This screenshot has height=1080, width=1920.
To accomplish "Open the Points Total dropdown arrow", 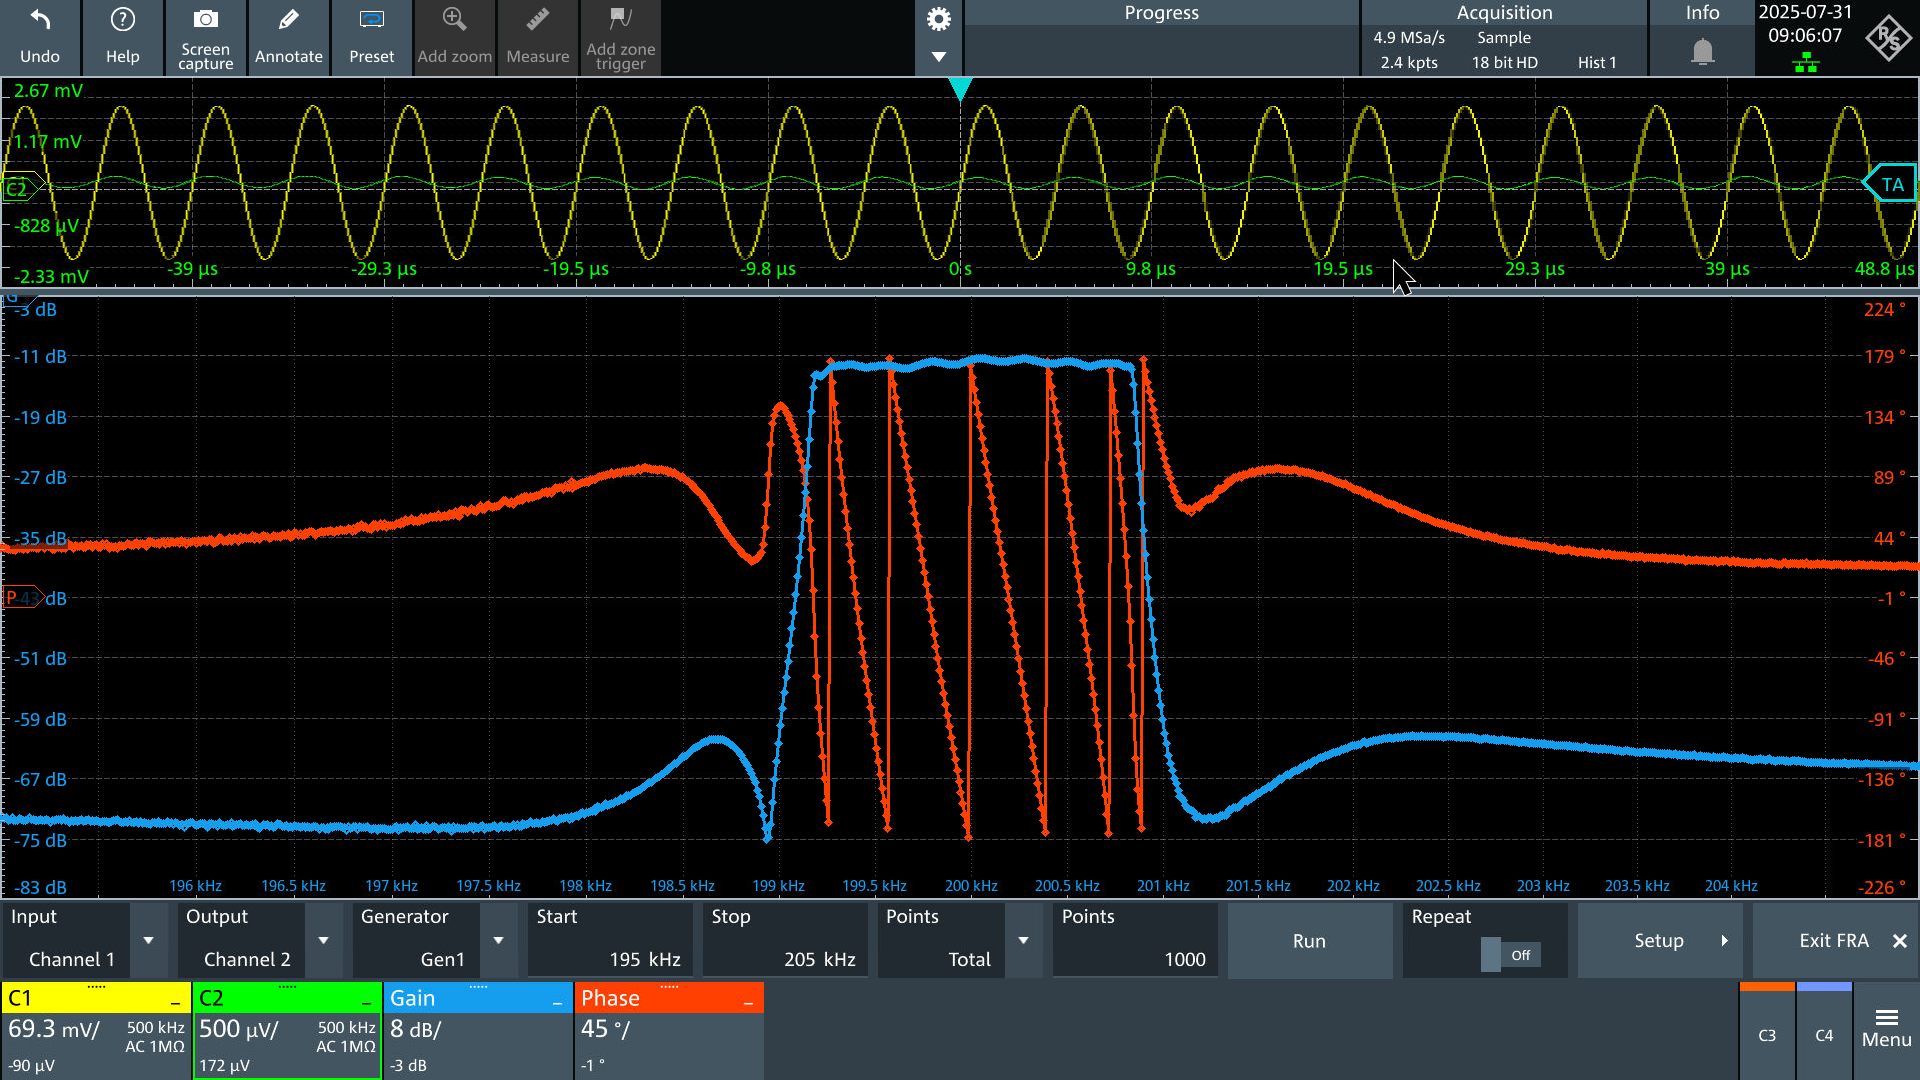I will 1023,940.
